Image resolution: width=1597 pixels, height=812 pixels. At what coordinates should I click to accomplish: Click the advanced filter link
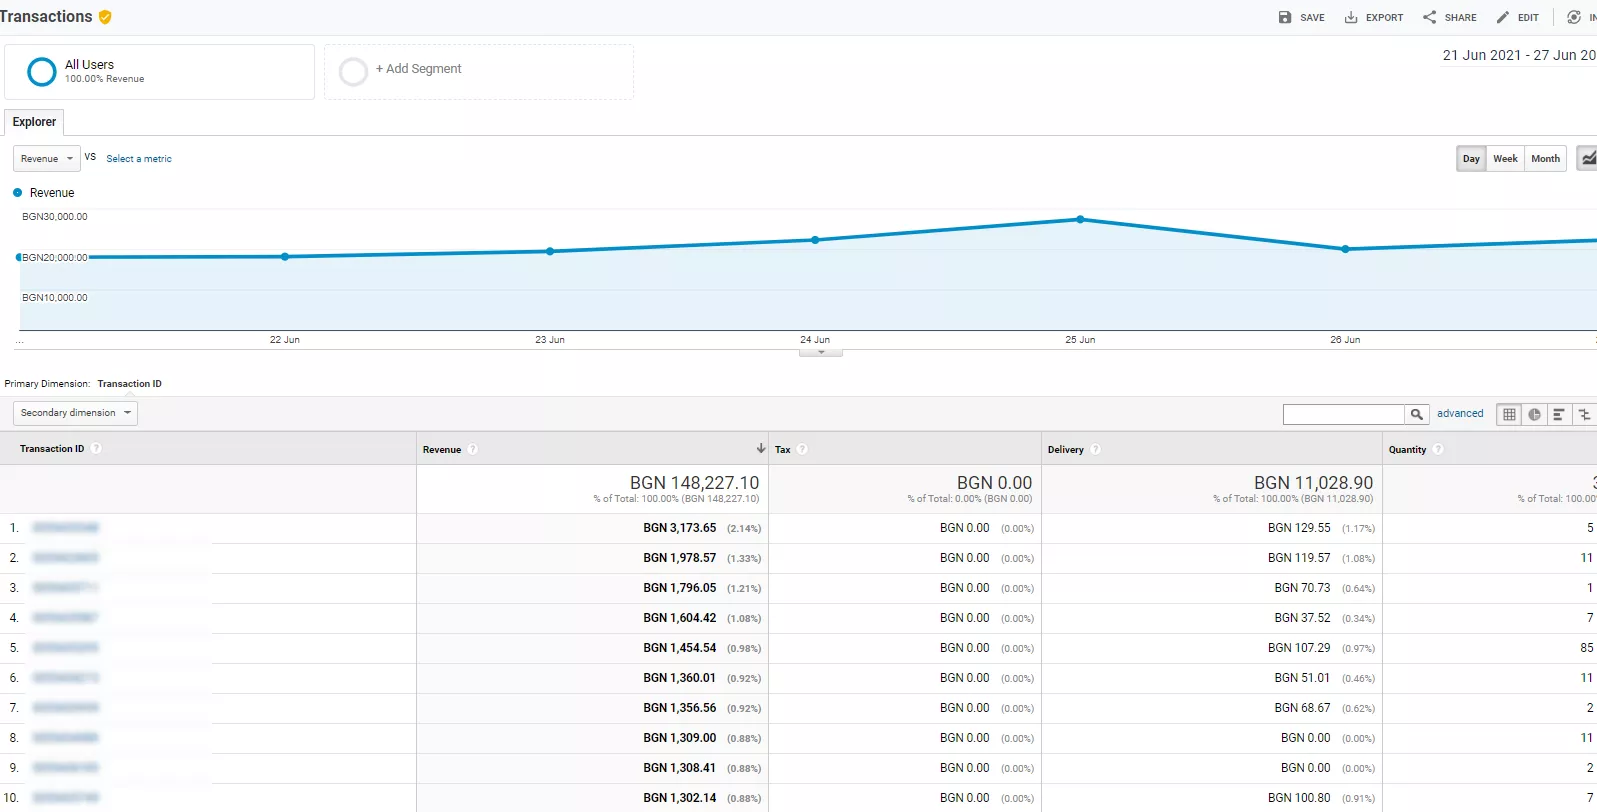pyautogui.click(x=1460, y=413)
